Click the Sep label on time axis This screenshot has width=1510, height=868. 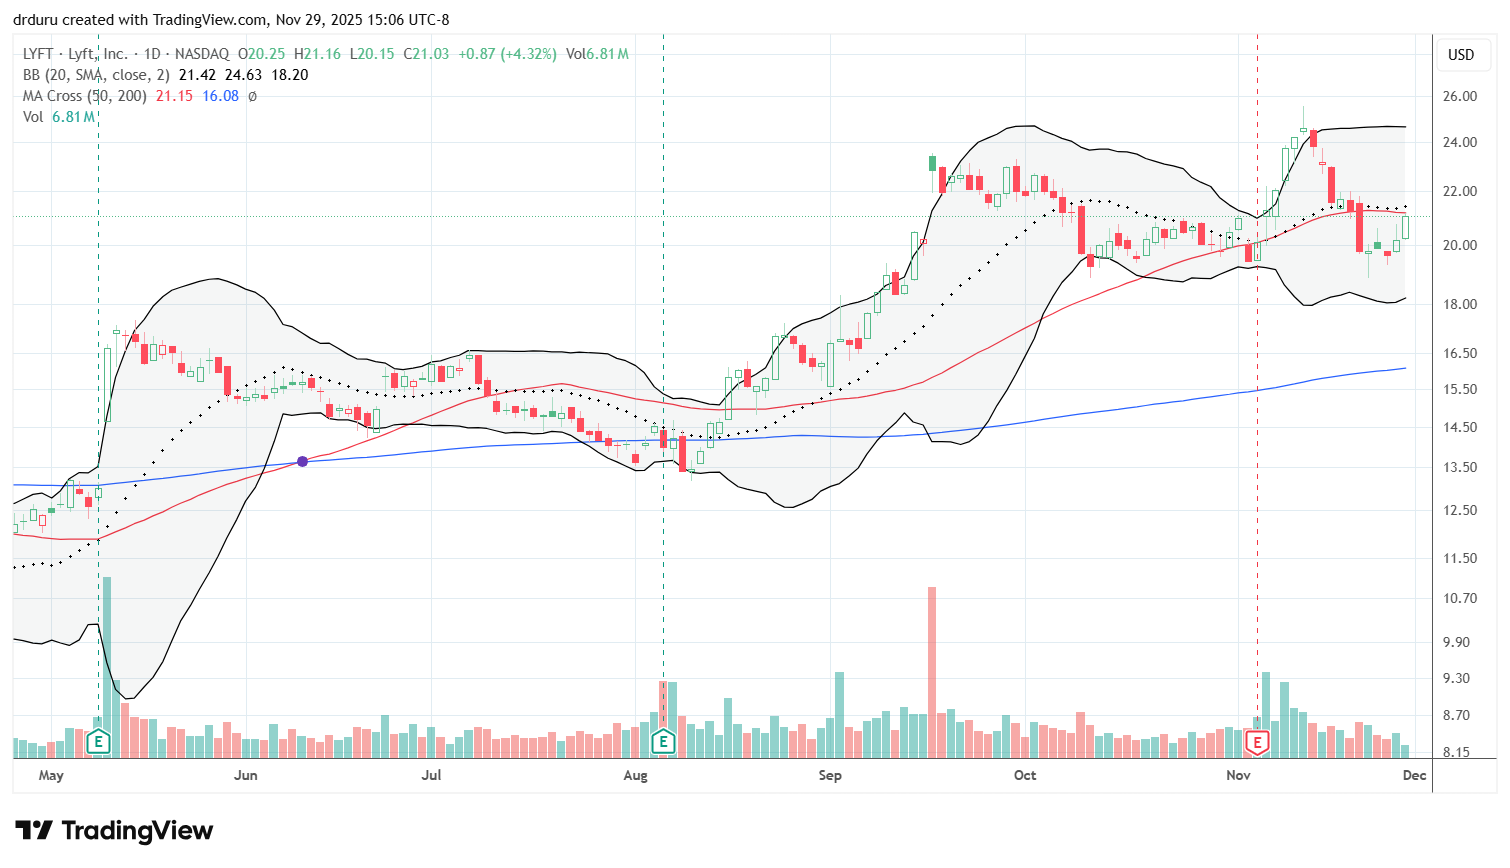coord(829,775)
